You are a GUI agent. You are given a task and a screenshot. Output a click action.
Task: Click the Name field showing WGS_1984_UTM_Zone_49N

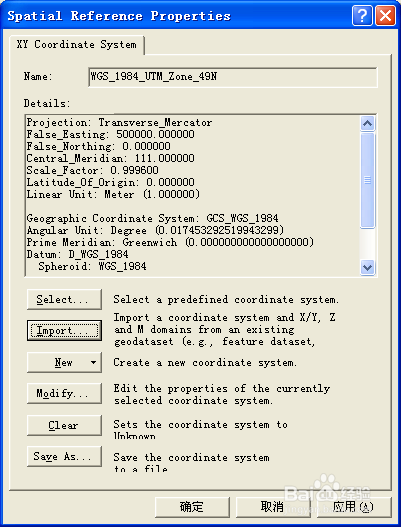pos(233,77)
